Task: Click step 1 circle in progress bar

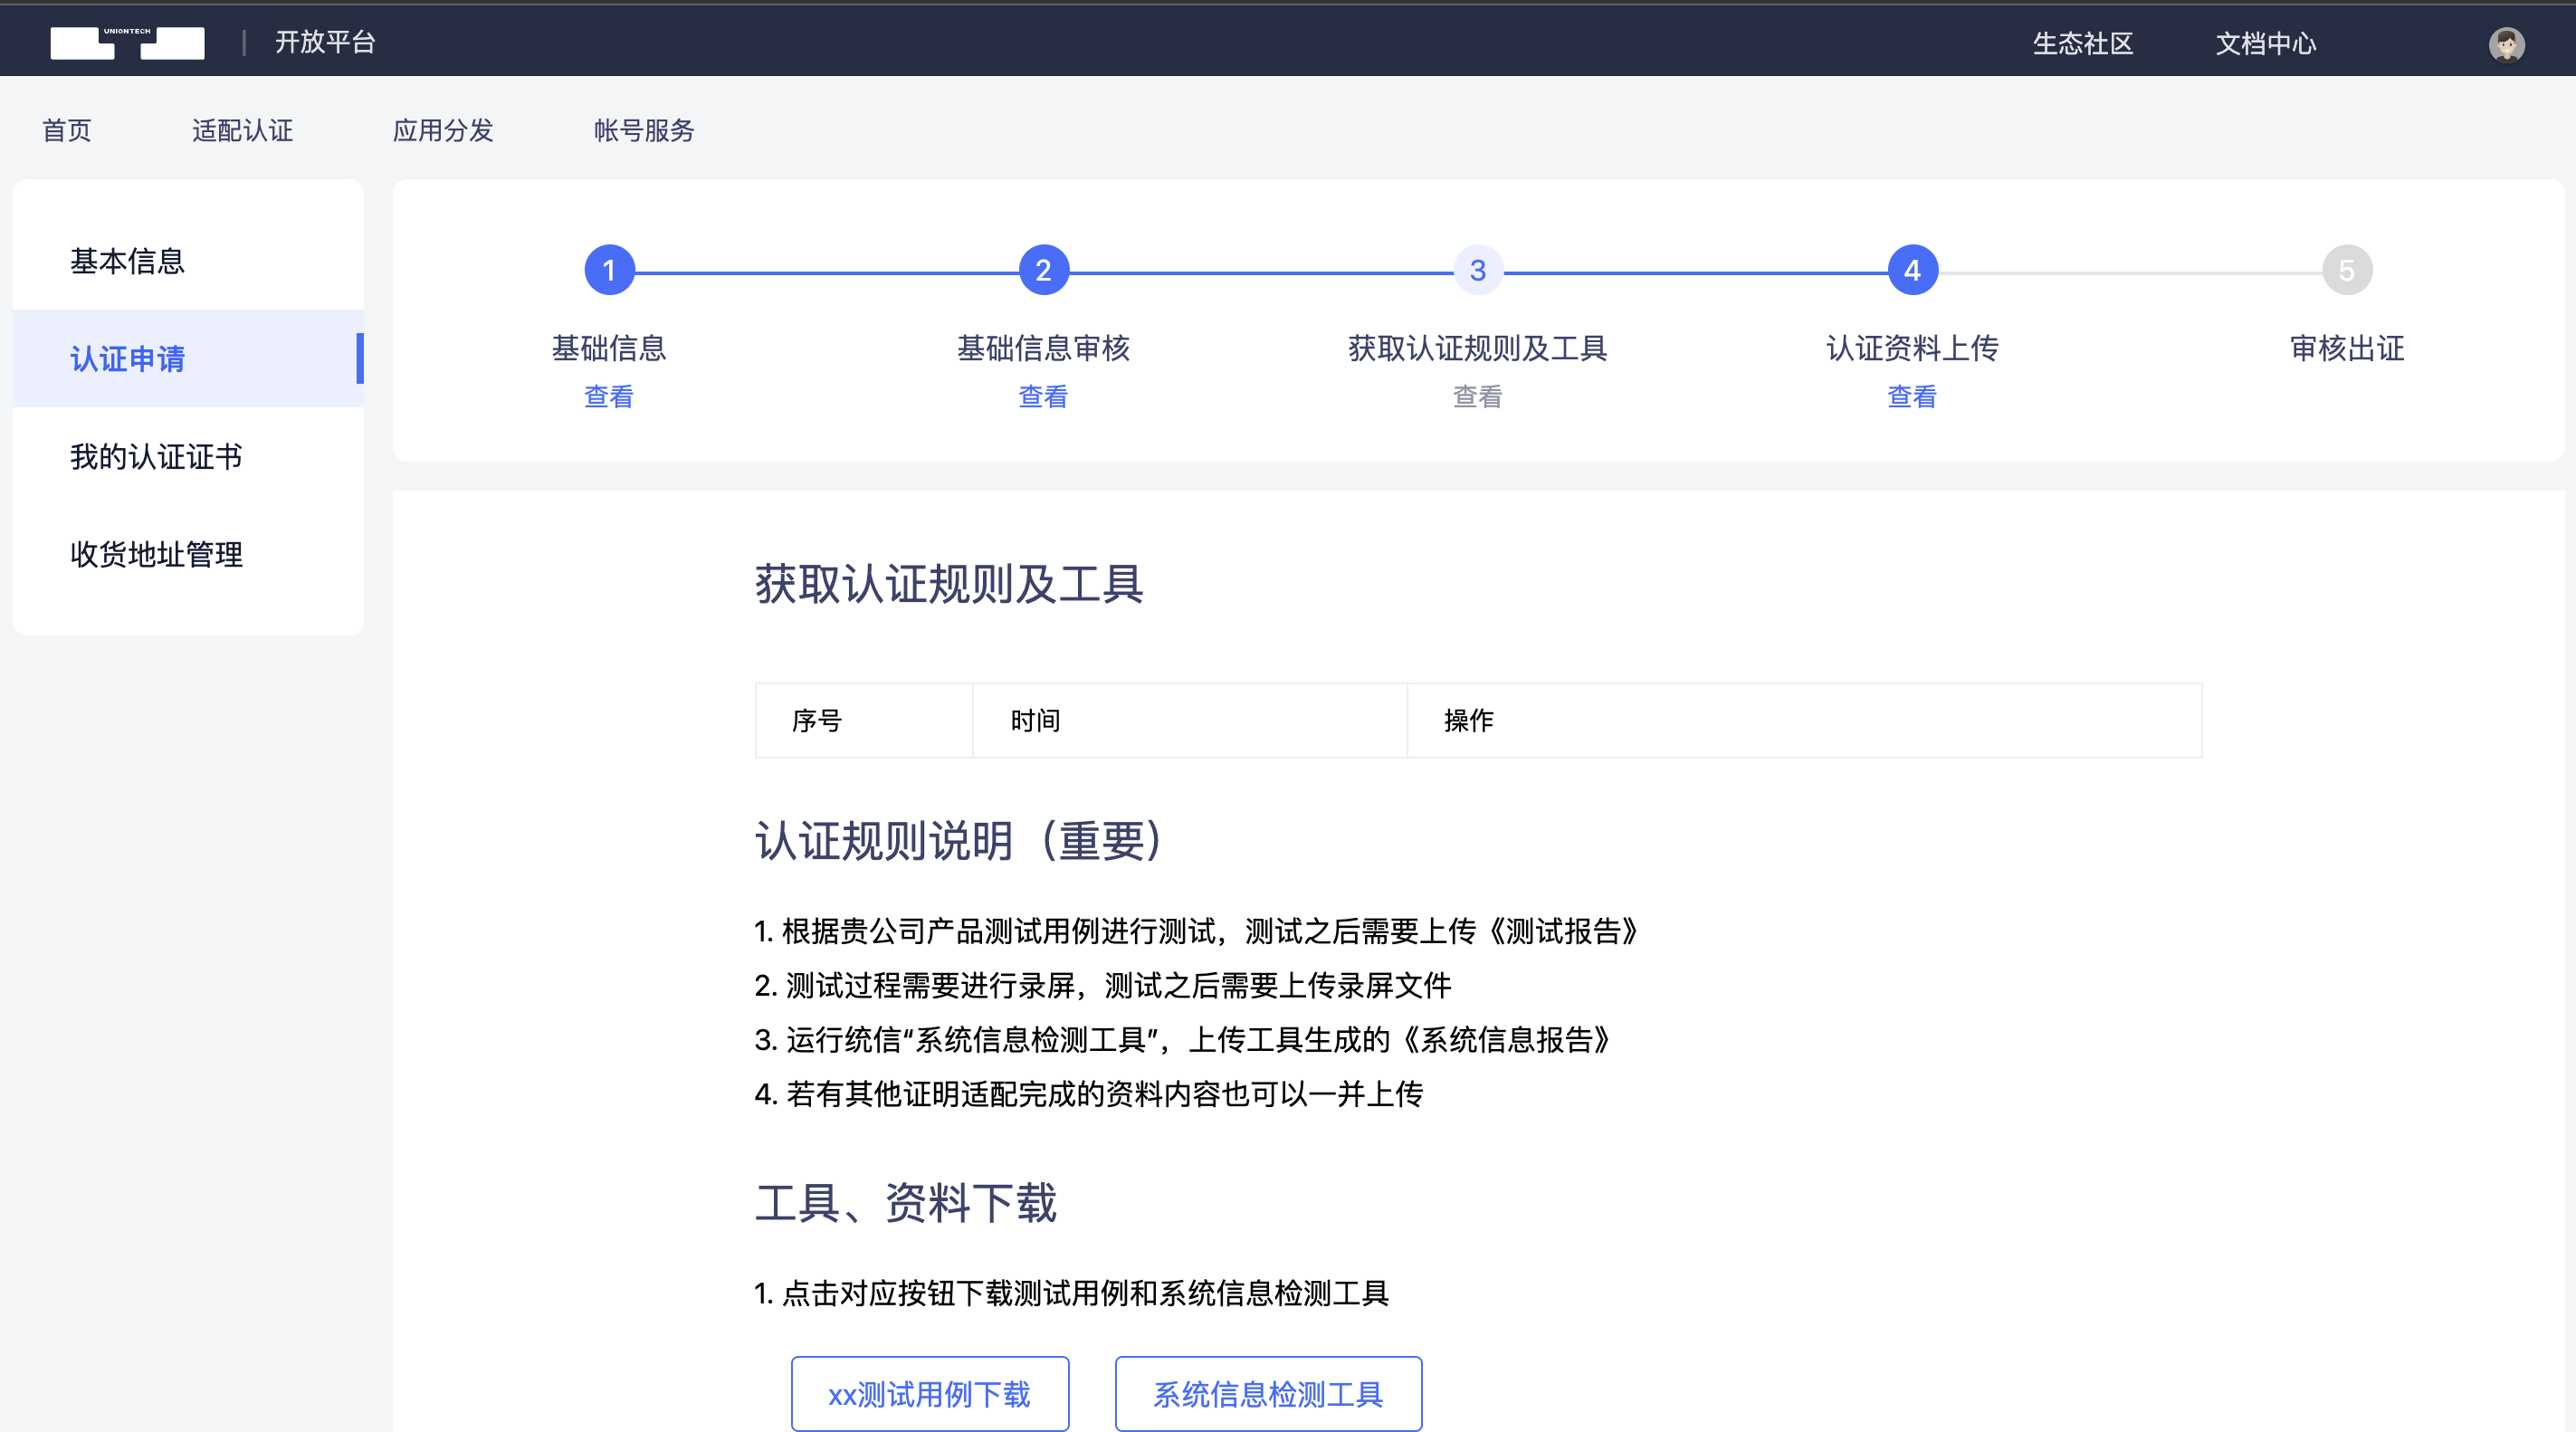Action: coord(609,270)
